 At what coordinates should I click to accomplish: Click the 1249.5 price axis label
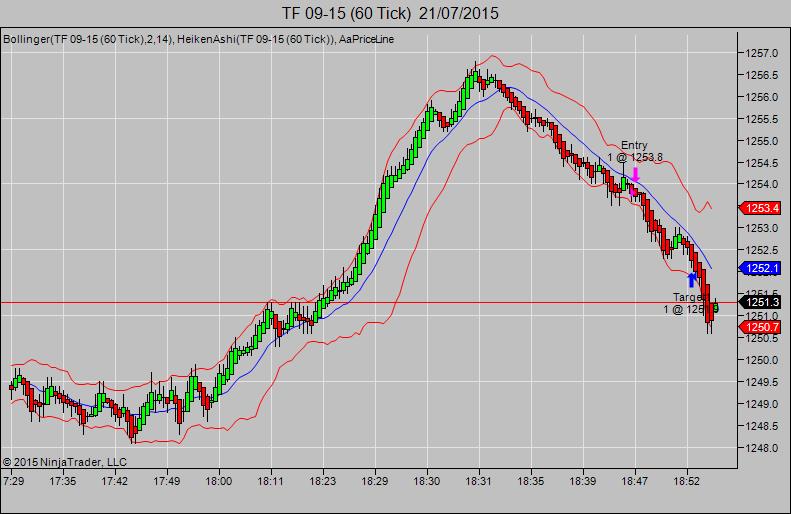tap(762, 382)
